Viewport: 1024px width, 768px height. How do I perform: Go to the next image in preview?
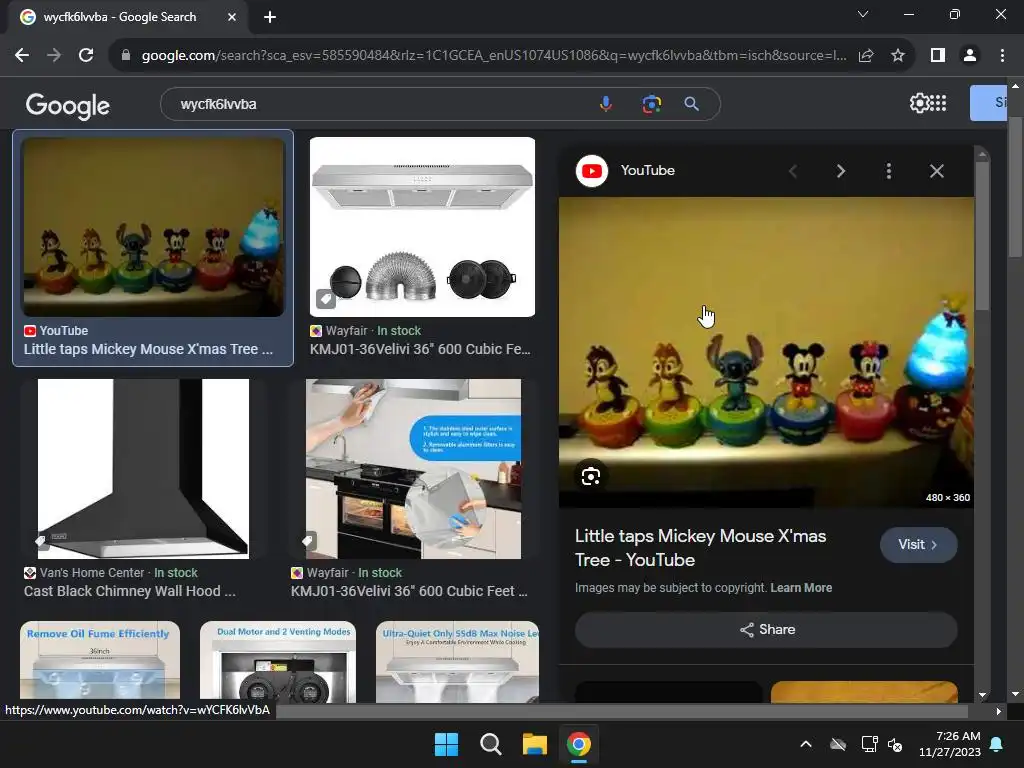840,171
